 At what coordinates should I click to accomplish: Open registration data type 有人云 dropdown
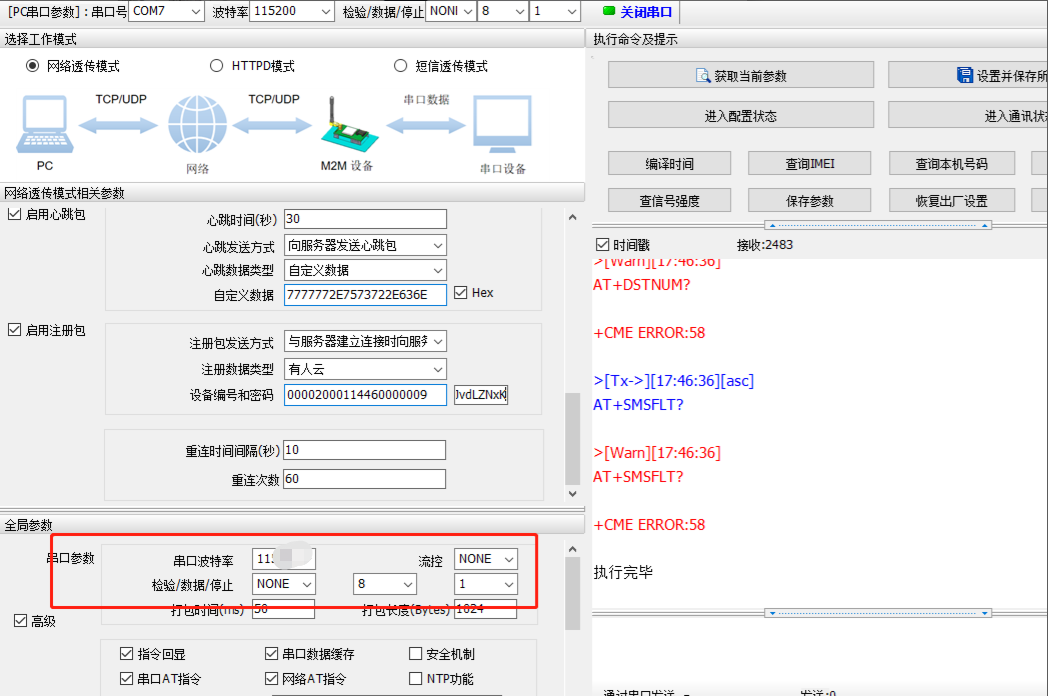[365, 369]
